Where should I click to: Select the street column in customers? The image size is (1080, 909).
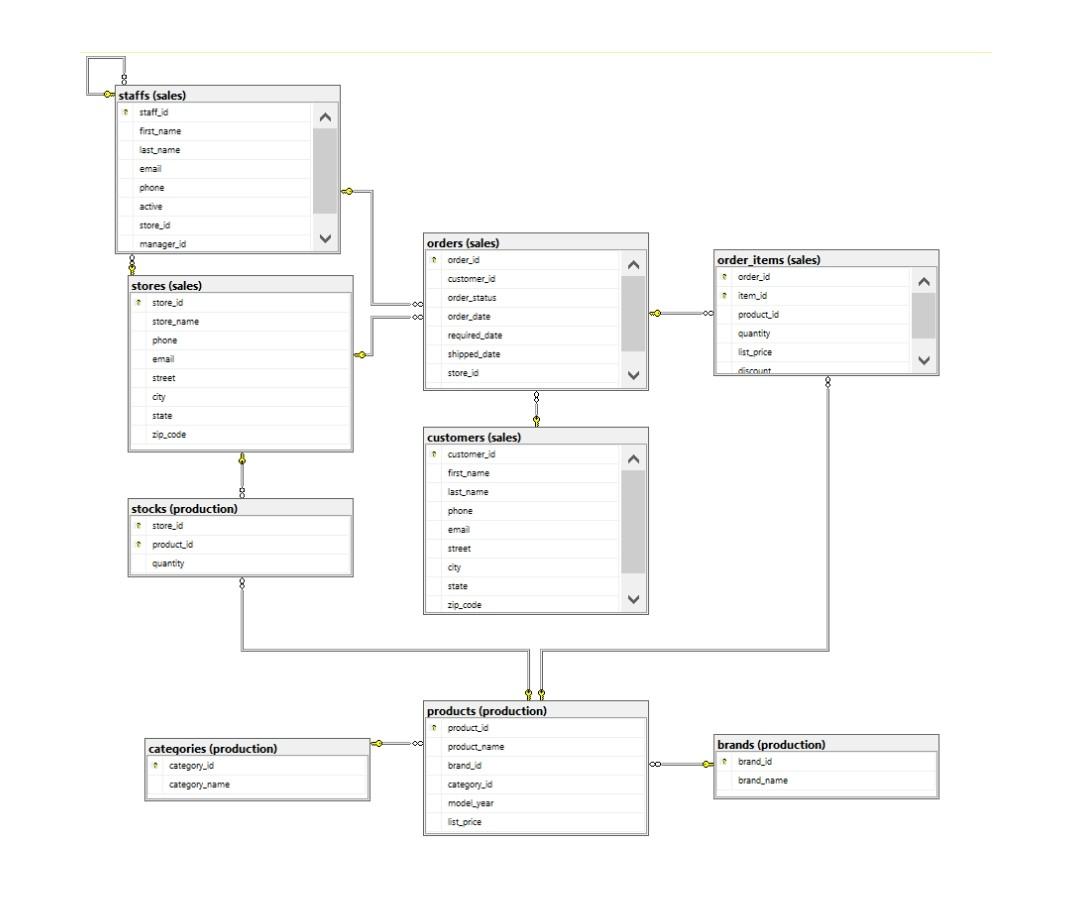[x=523, y=548]
